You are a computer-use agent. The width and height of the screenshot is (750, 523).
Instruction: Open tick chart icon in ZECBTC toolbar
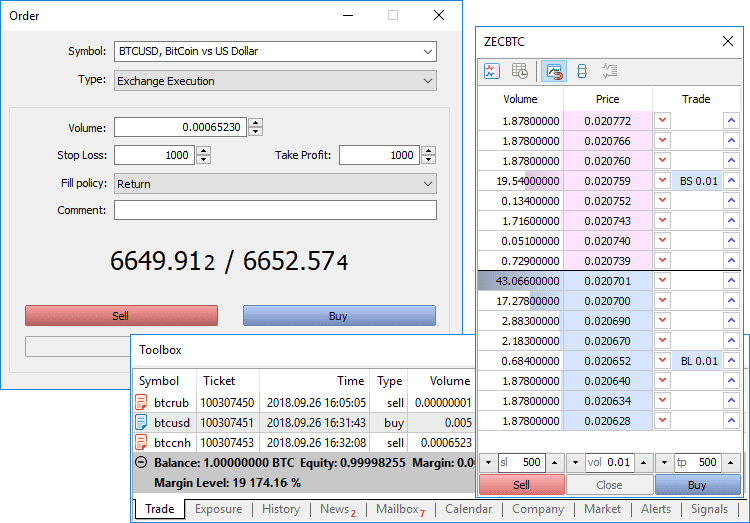492,71
